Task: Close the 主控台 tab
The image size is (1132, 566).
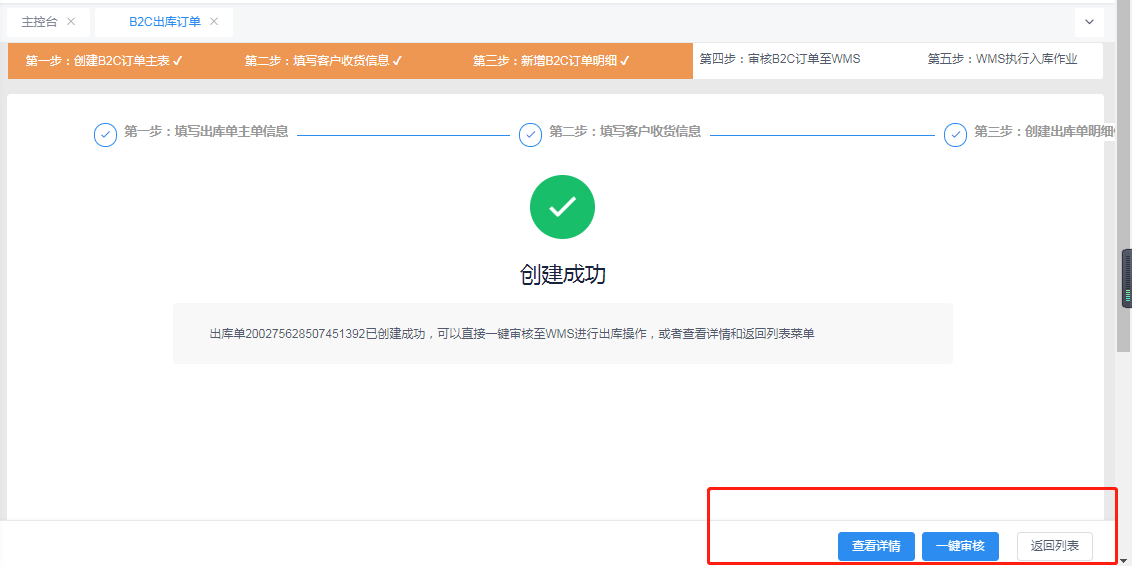Action: coord(71,22)
